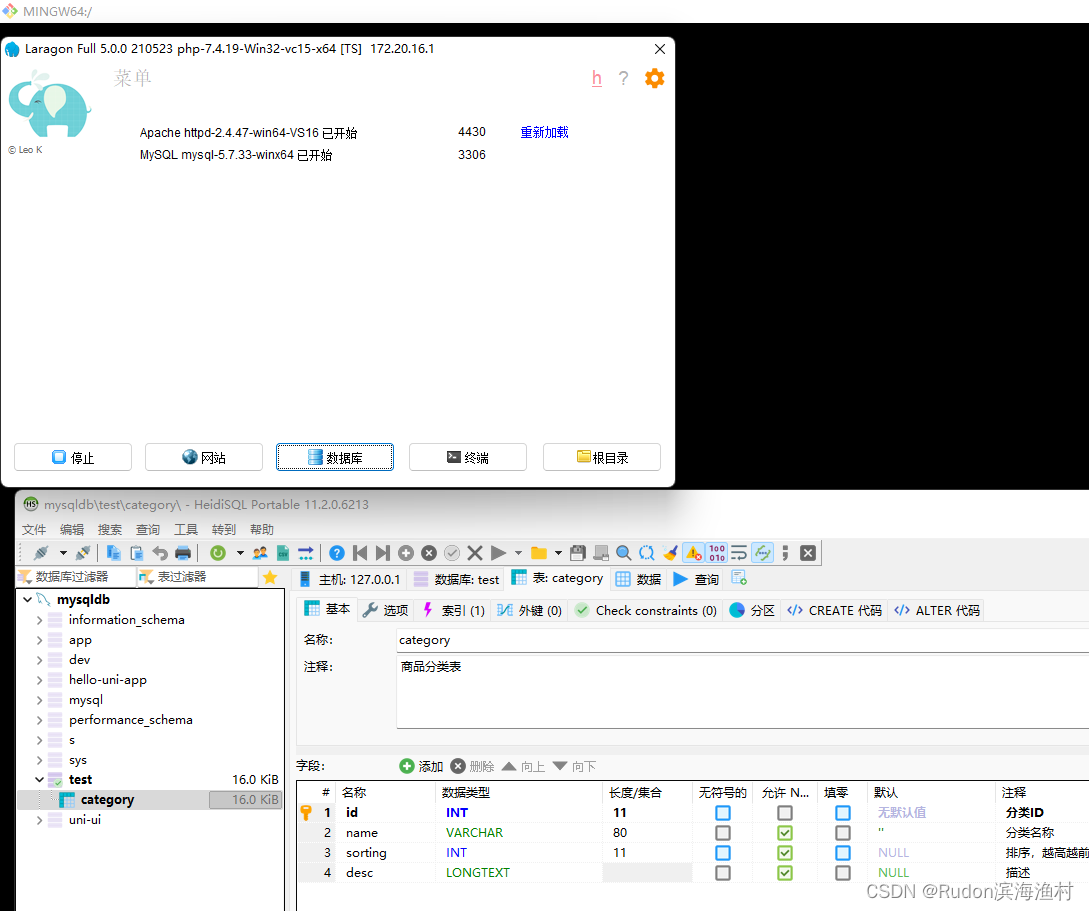Click the new query tab icon

tap(739, 578)
